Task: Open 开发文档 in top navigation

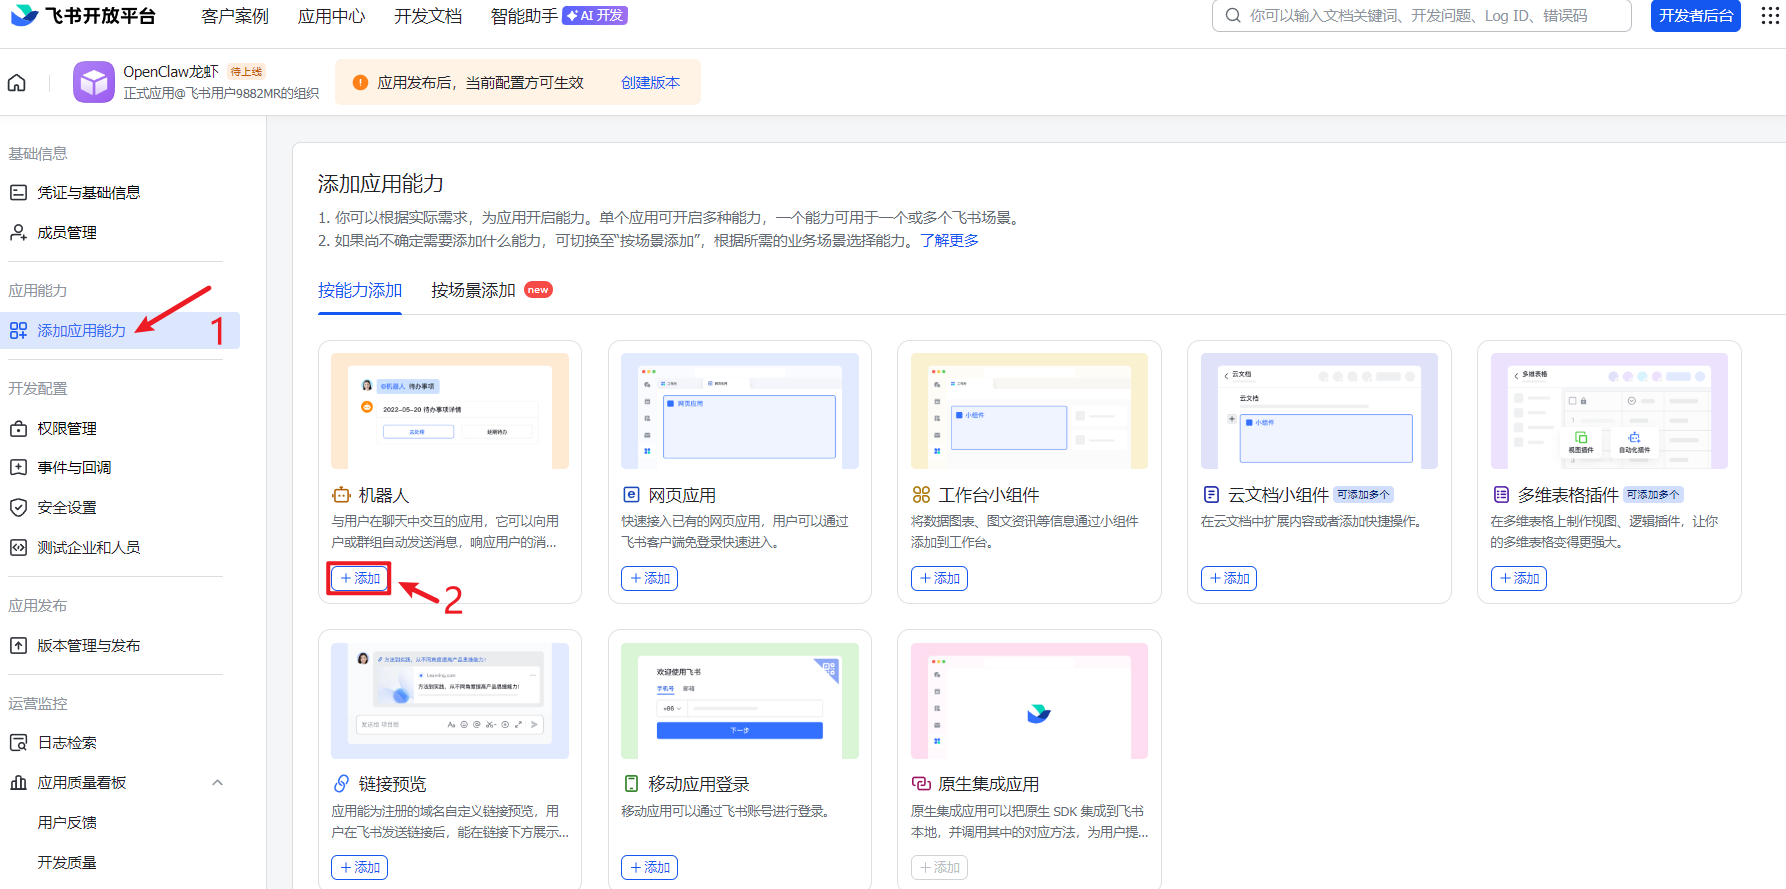Action: tap(428, 16)
